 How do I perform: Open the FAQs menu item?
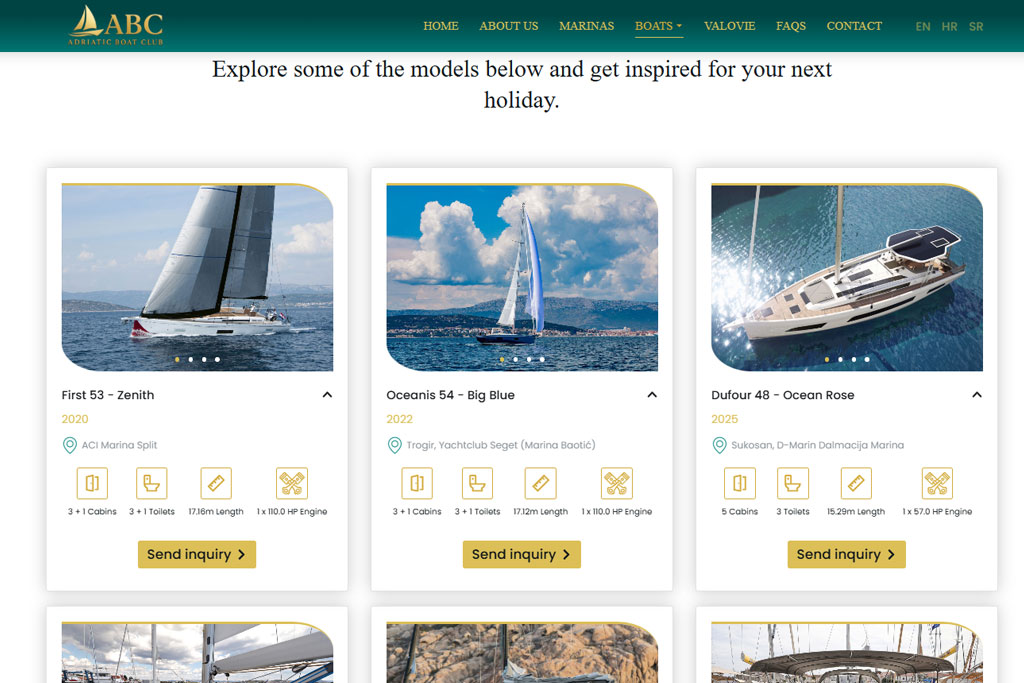[x=790, y=26]
